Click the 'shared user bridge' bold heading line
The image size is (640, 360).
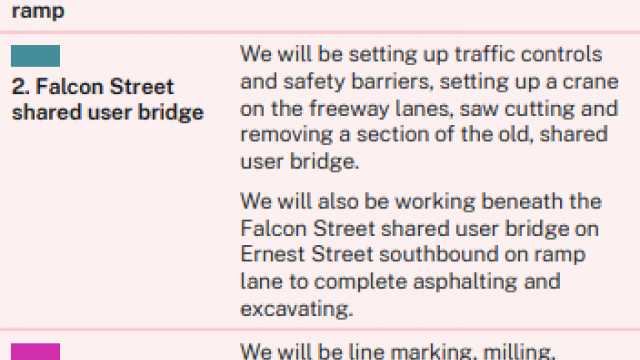pyautogui.click(x=108, y=113)
